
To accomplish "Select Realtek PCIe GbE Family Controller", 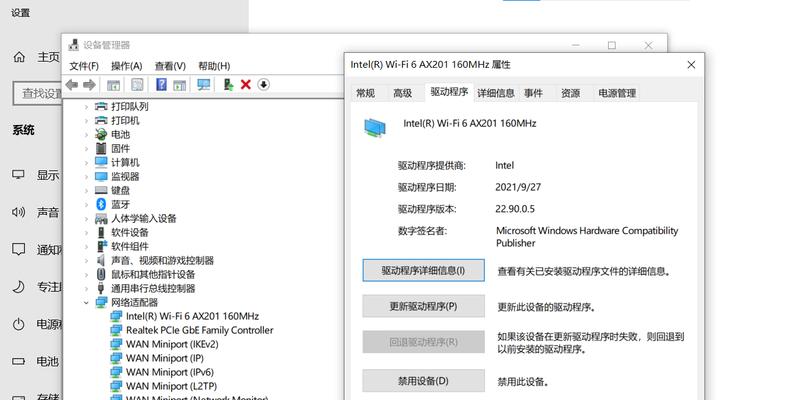I will click(x=199, y=331).
